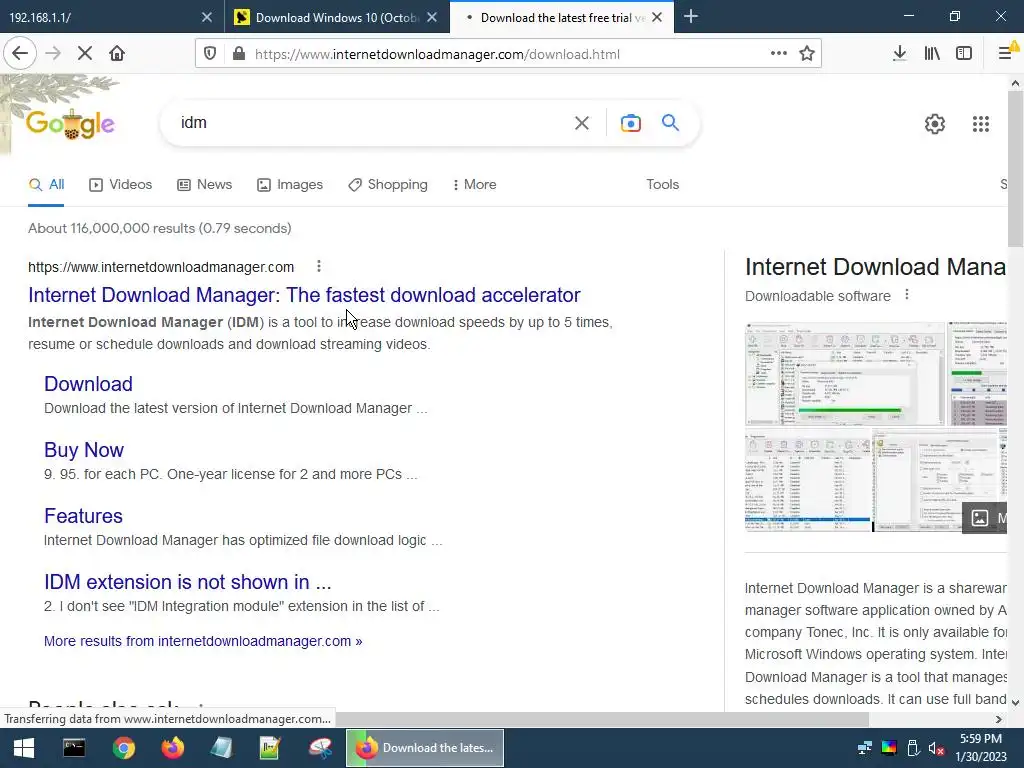Open large IDM screenshot thumbnail
1024x768 pixels.
coord(844,374)
